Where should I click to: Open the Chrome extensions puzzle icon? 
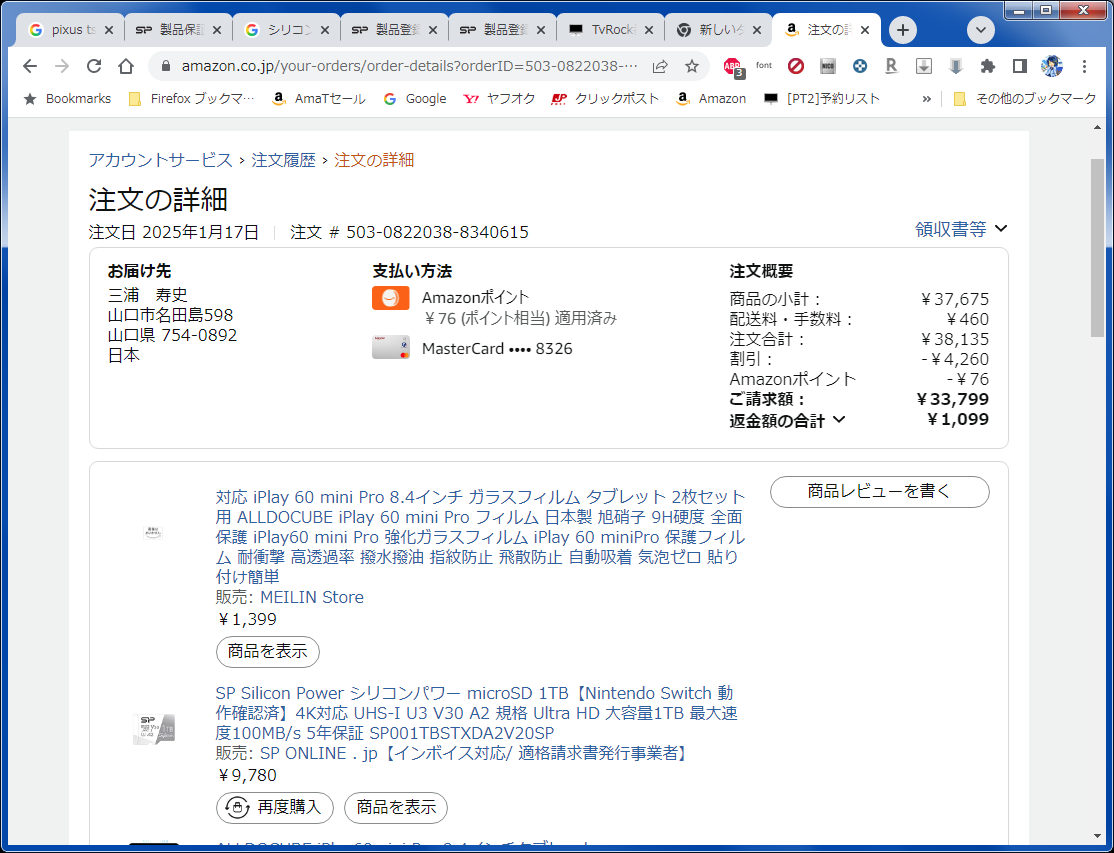click(x=988, y=66)
